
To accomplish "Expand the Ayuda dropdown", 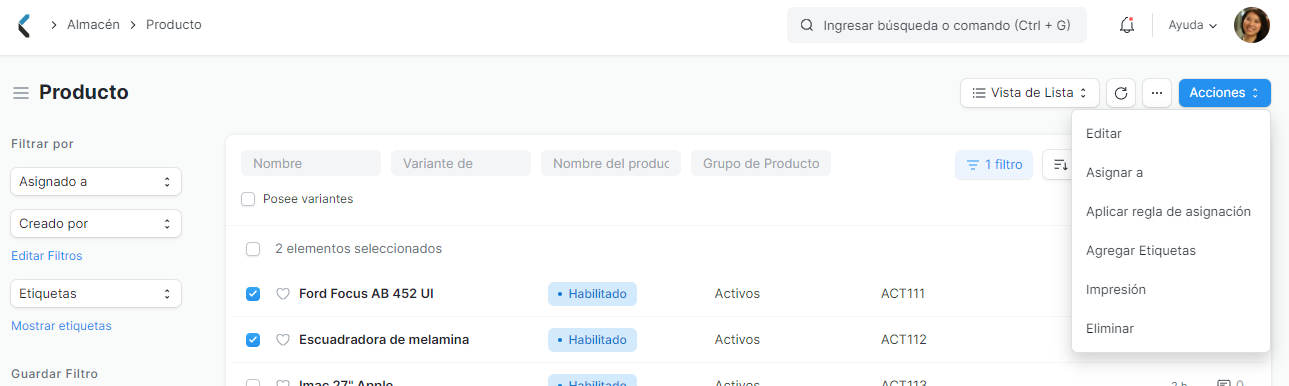I will (x=1192, y=25).
